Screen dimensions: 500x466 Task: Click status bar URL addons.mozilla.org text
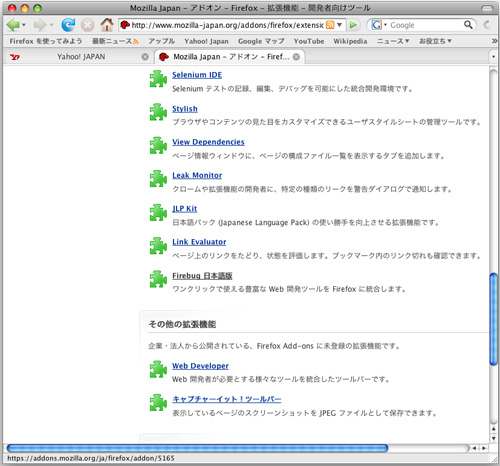[91, 458]
